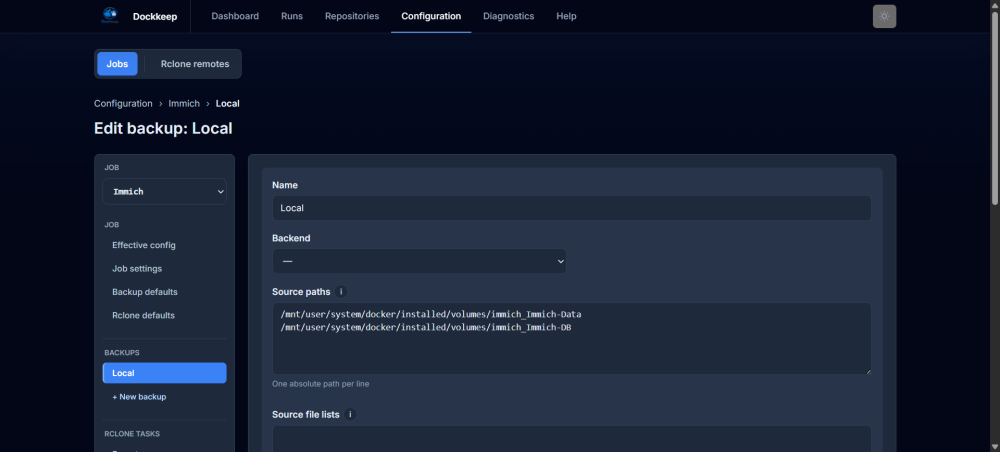This screenshot has height=452, width=1000.
Task: Open the Source file lists info icon
Action: click(x=350, y=414)
